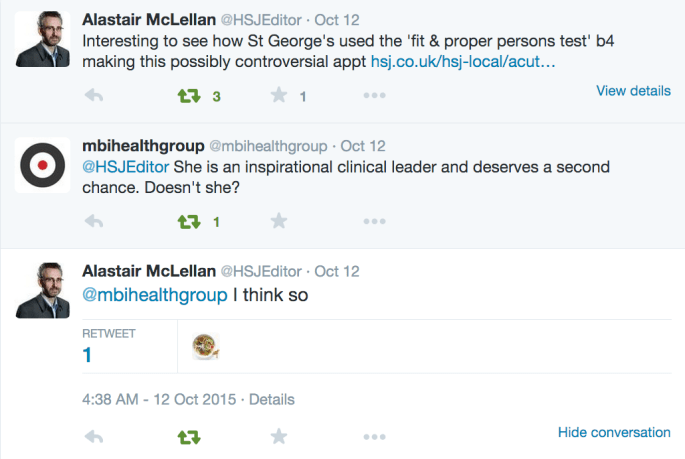Click the retweeter's small avatar thumbnail
Image resolution: width=685 pixels, height=459 pixels.
[206, 346]
